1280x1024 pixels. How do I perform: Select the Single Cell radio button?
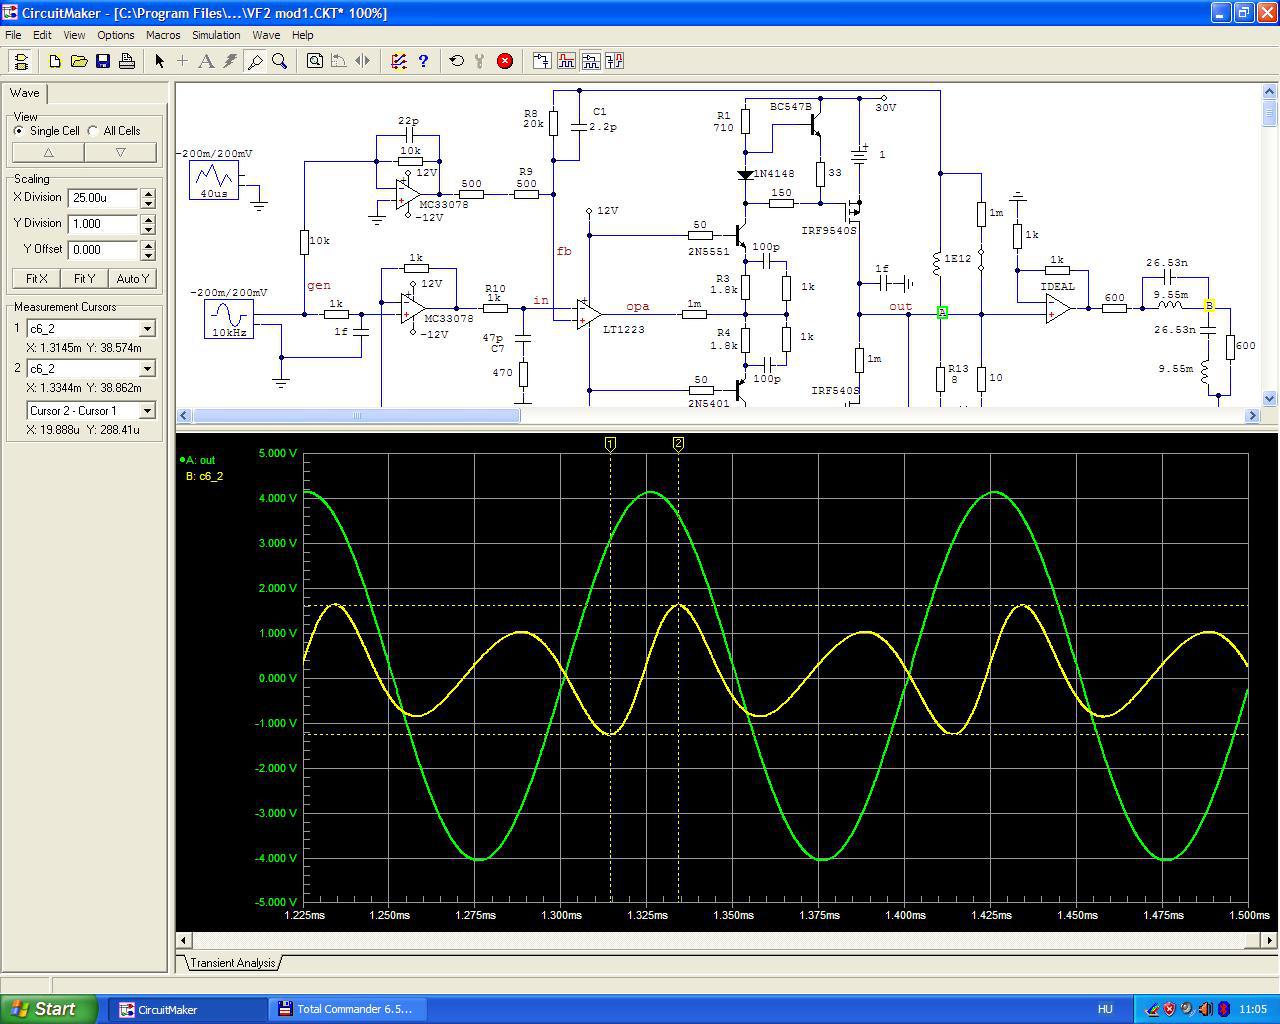[19, 131]
